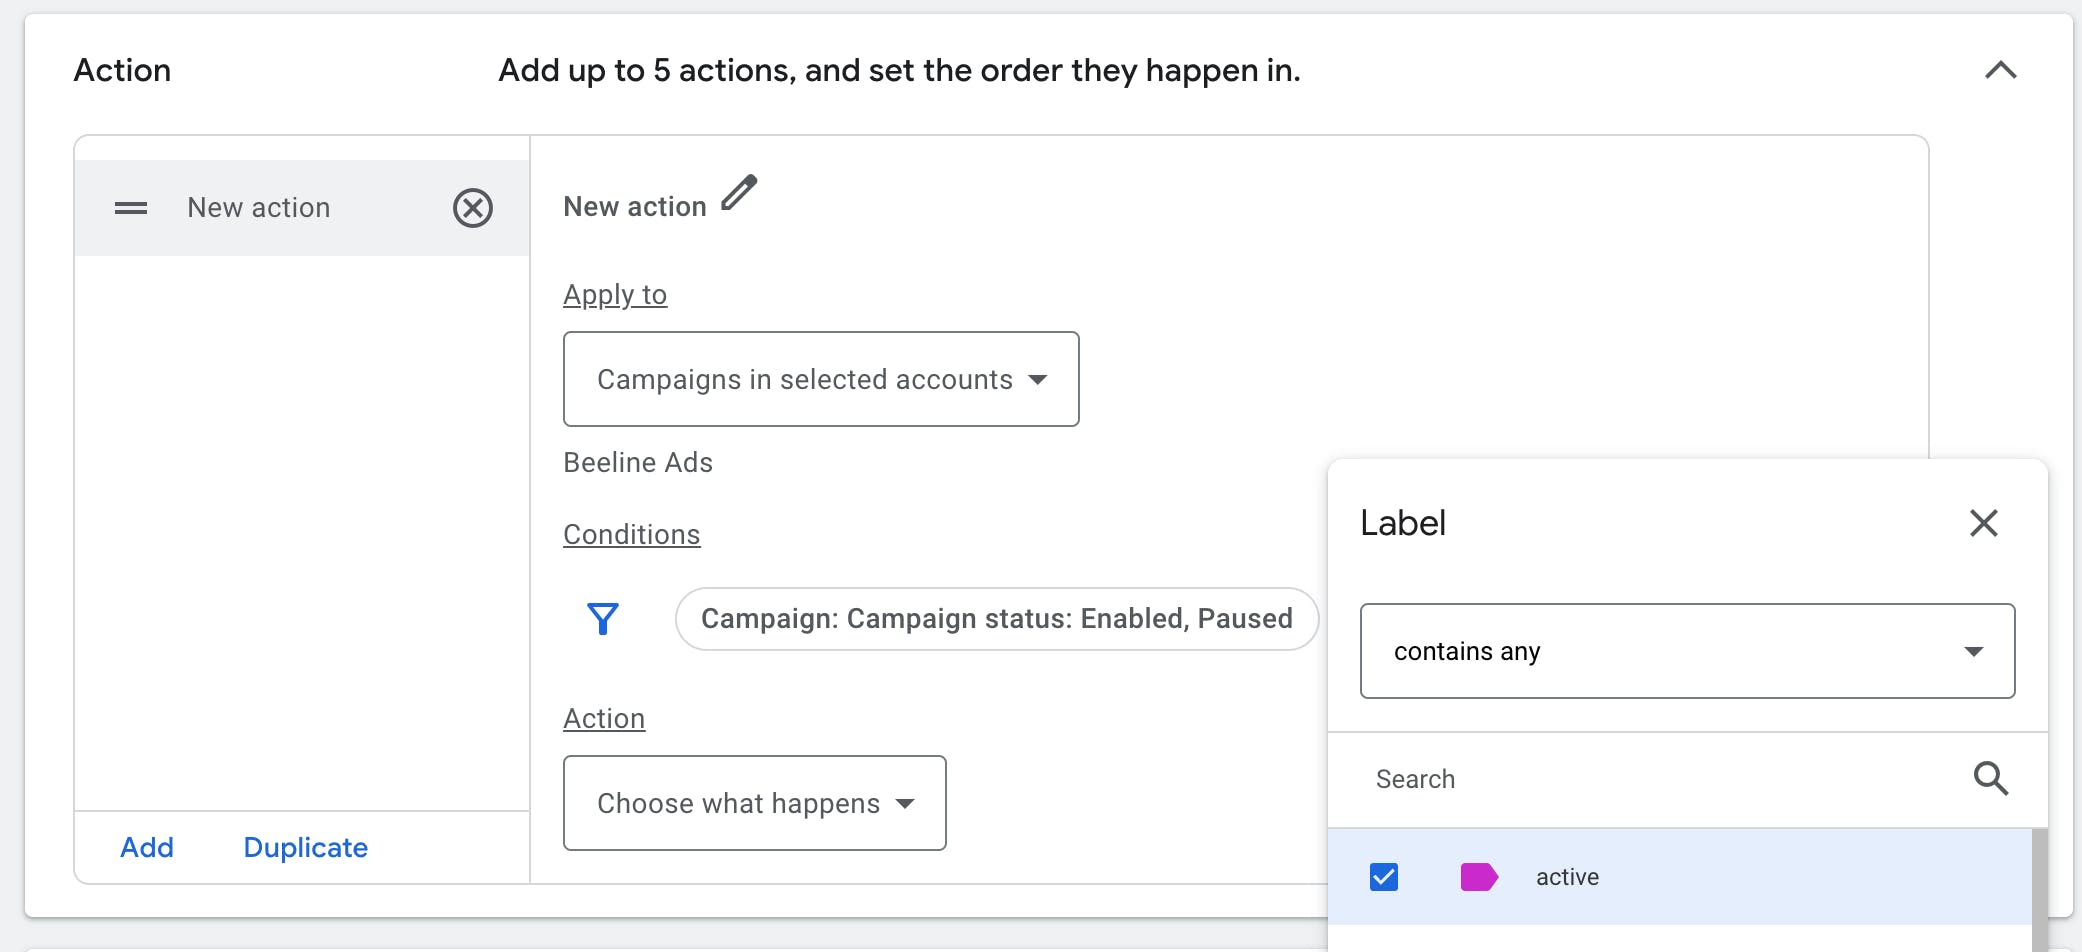The width and height of the screenshot is (2082, 952).
Task: Collapse the Action section with the chevron
Action: click(x=2000, y=70)
